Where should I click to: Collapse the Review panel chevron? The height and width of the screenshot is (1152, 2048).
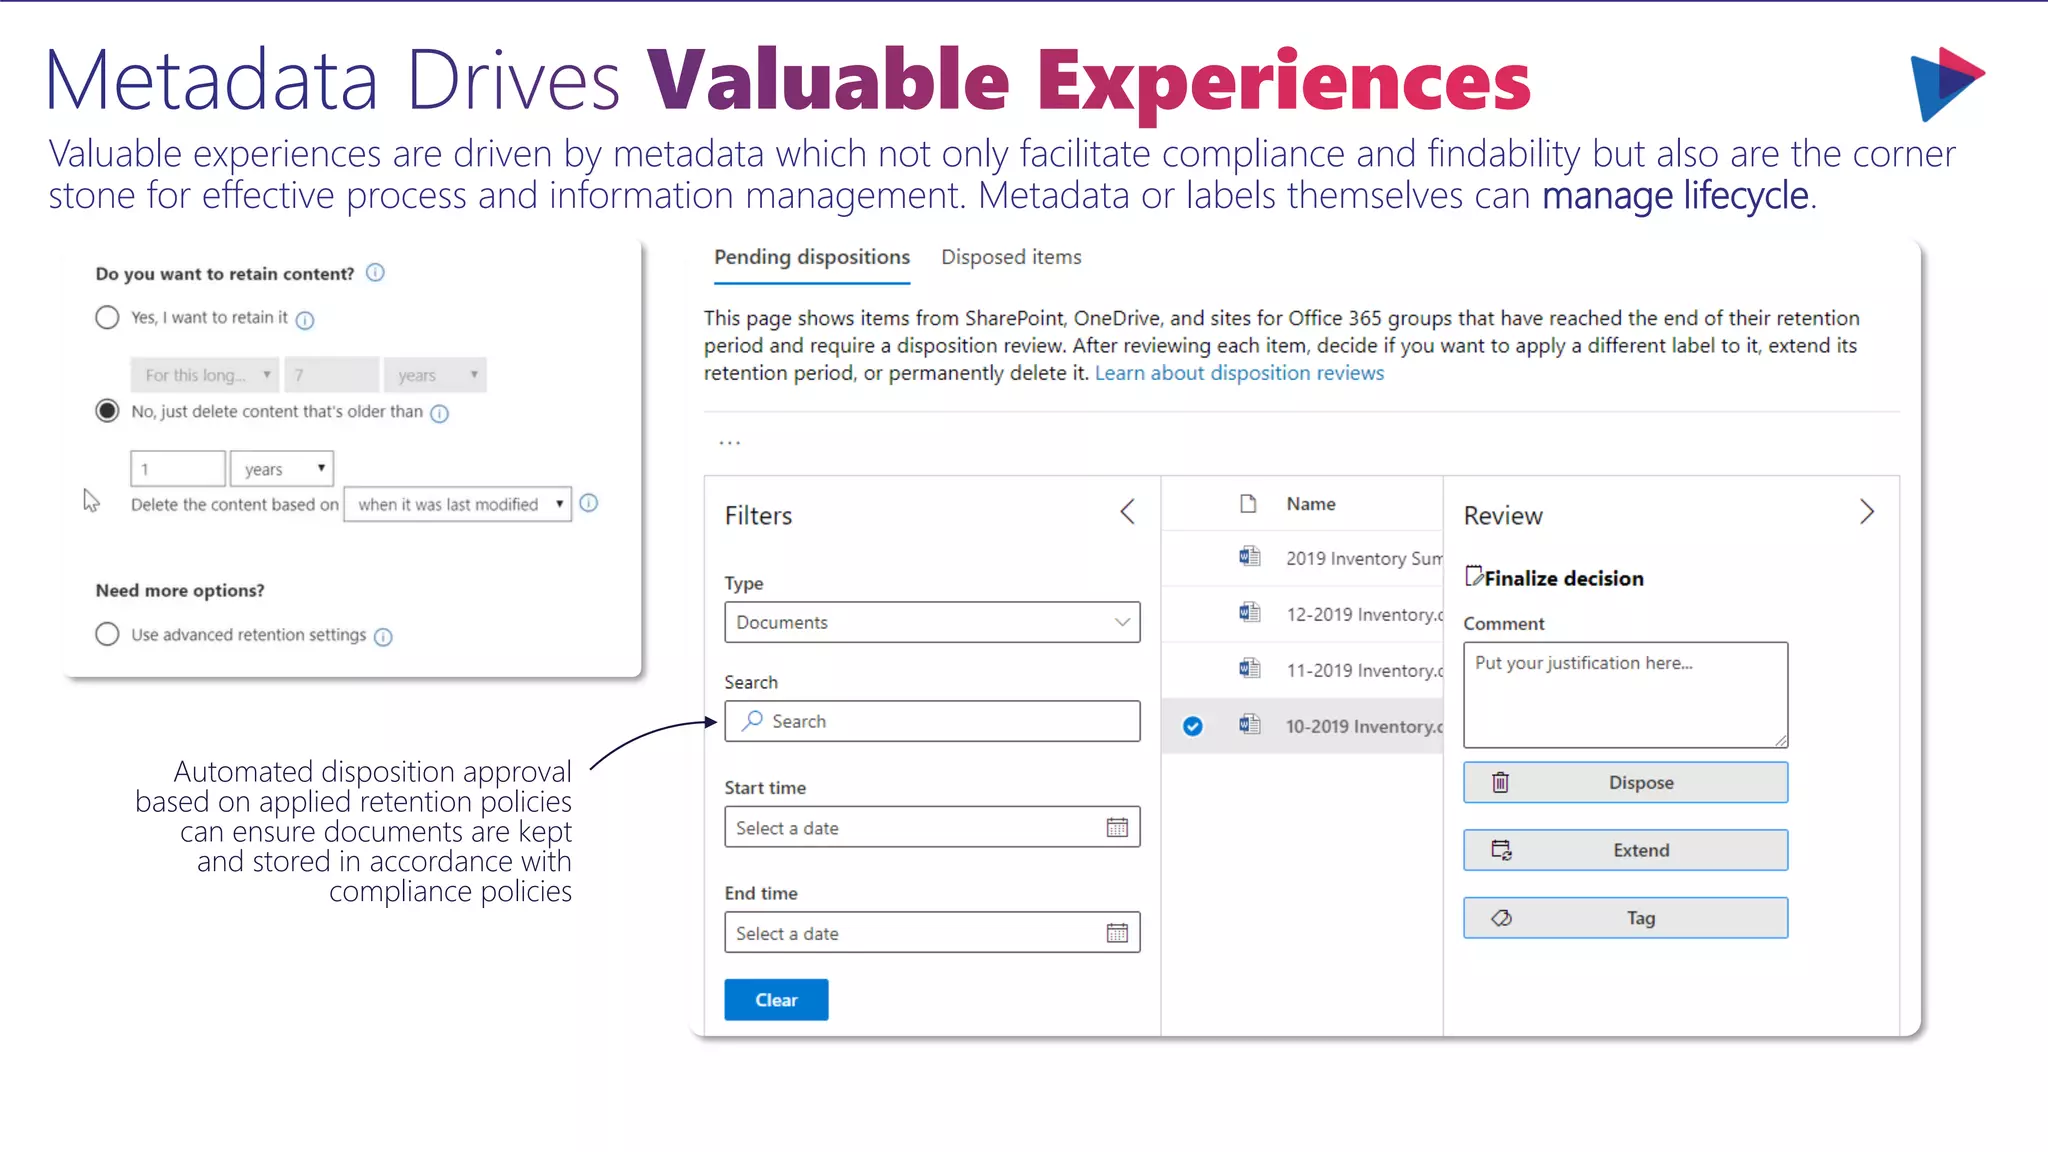[1867, 512]
